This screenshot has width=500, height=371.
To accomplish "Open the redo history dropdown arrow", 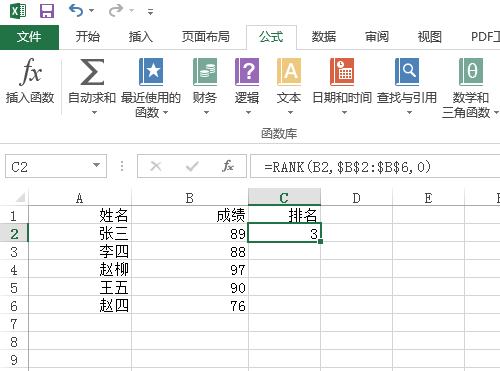I will click(132, 11).
